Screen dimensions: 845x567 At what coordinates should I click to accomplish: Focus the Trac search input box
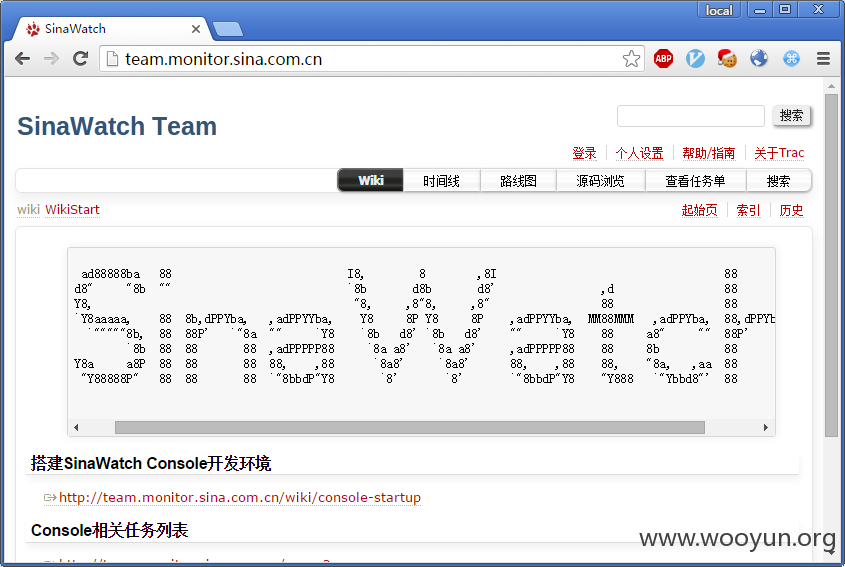coord(690,116)
